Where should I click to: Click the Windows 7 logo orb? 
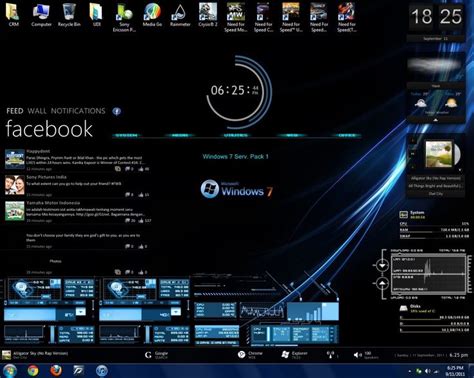pyautogui.click(x=209, y=189)
